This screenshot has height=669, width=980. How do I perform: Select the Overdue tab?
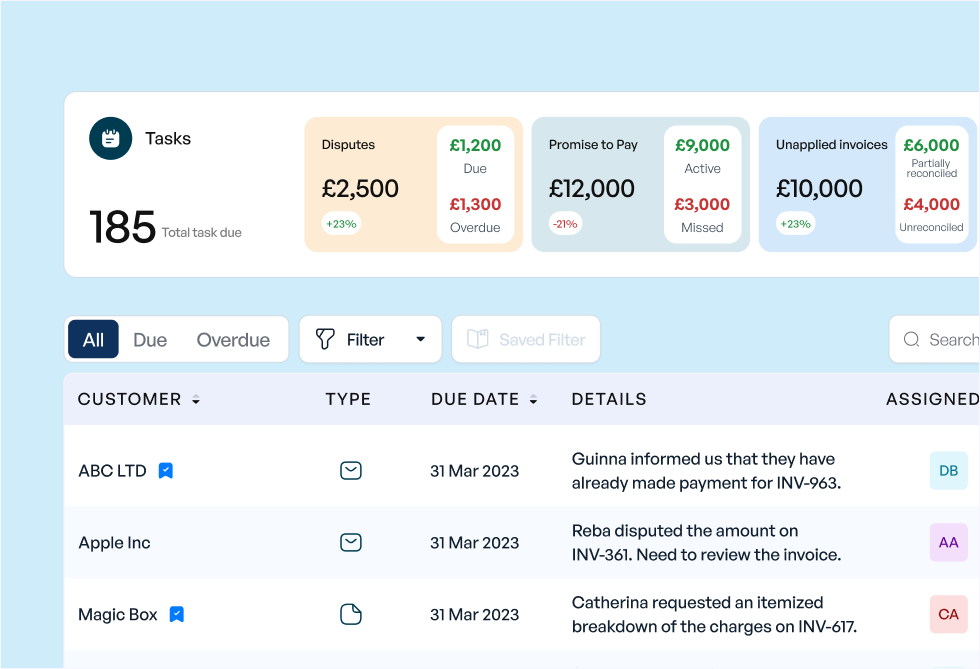pyautogui.click(x=233, y=339)
